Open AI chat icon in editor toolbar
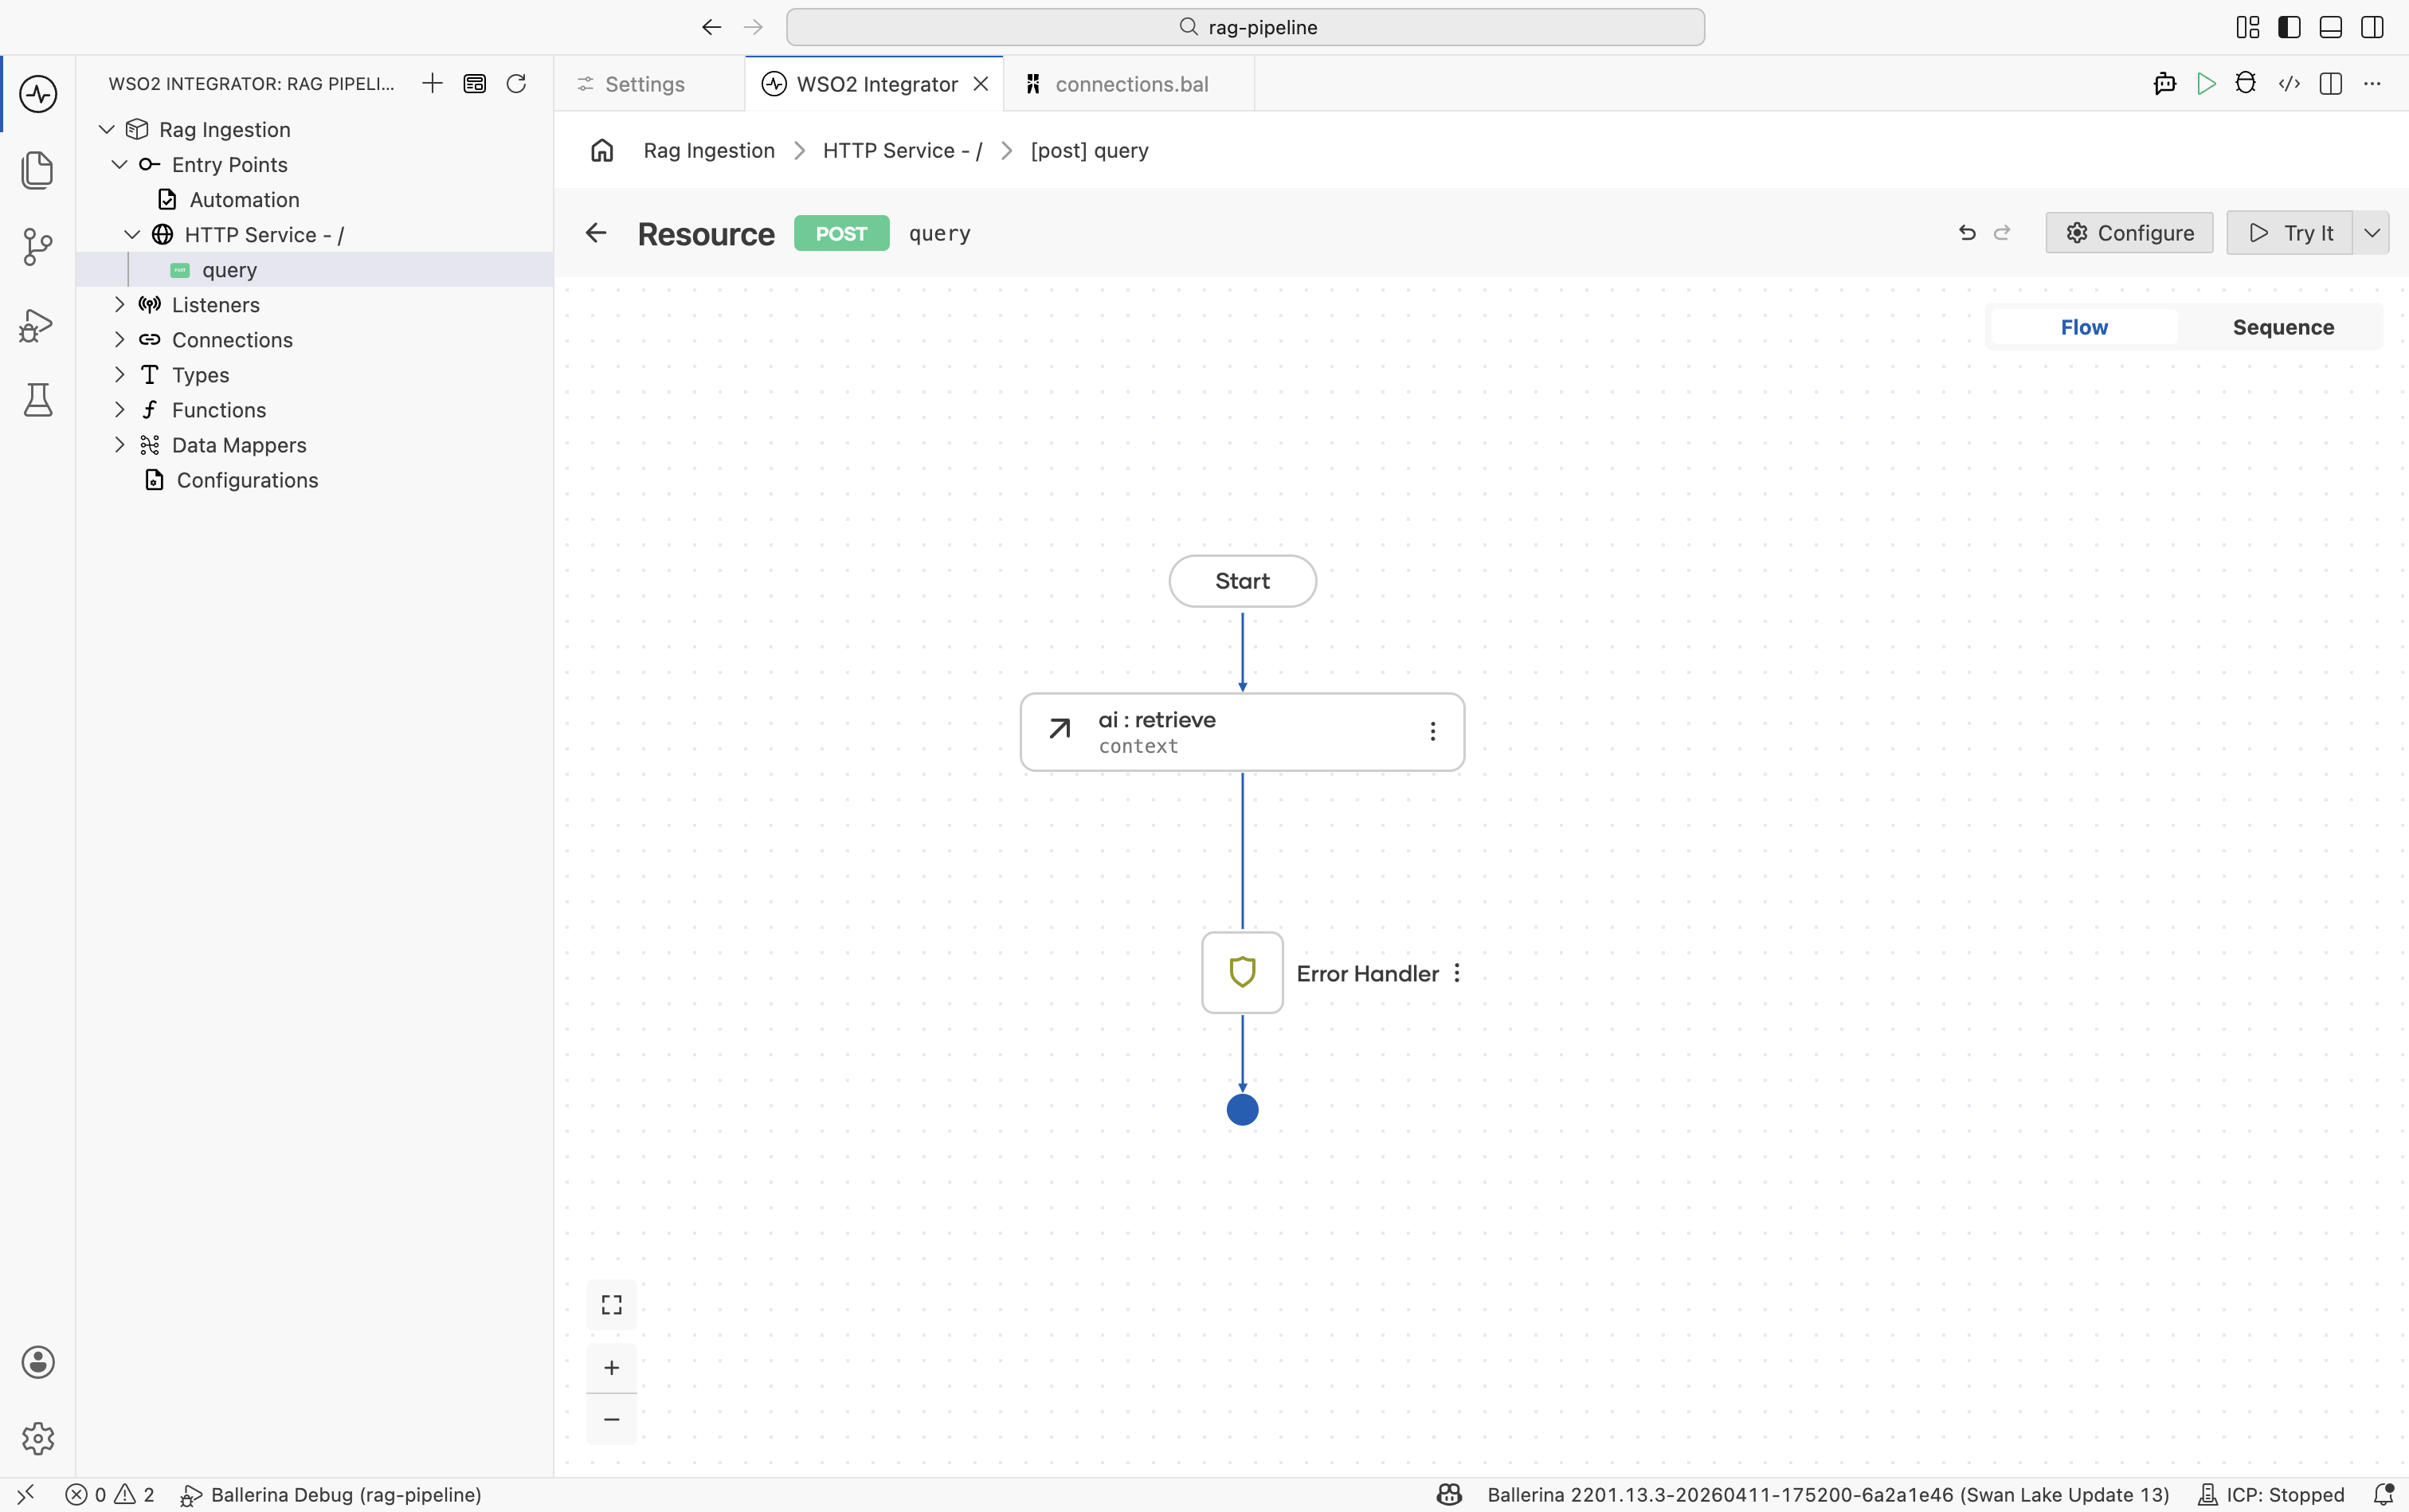 tap(2165, 84)
